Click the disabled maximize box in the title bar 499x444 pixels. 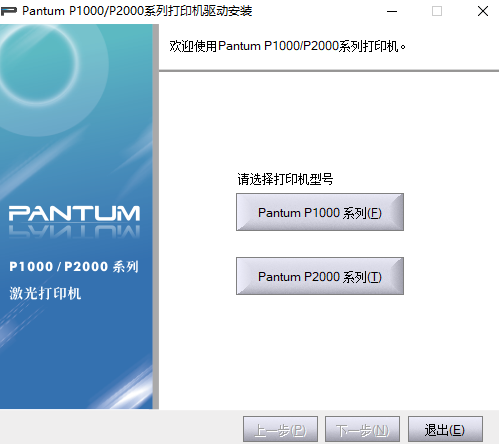pos(437,11)
